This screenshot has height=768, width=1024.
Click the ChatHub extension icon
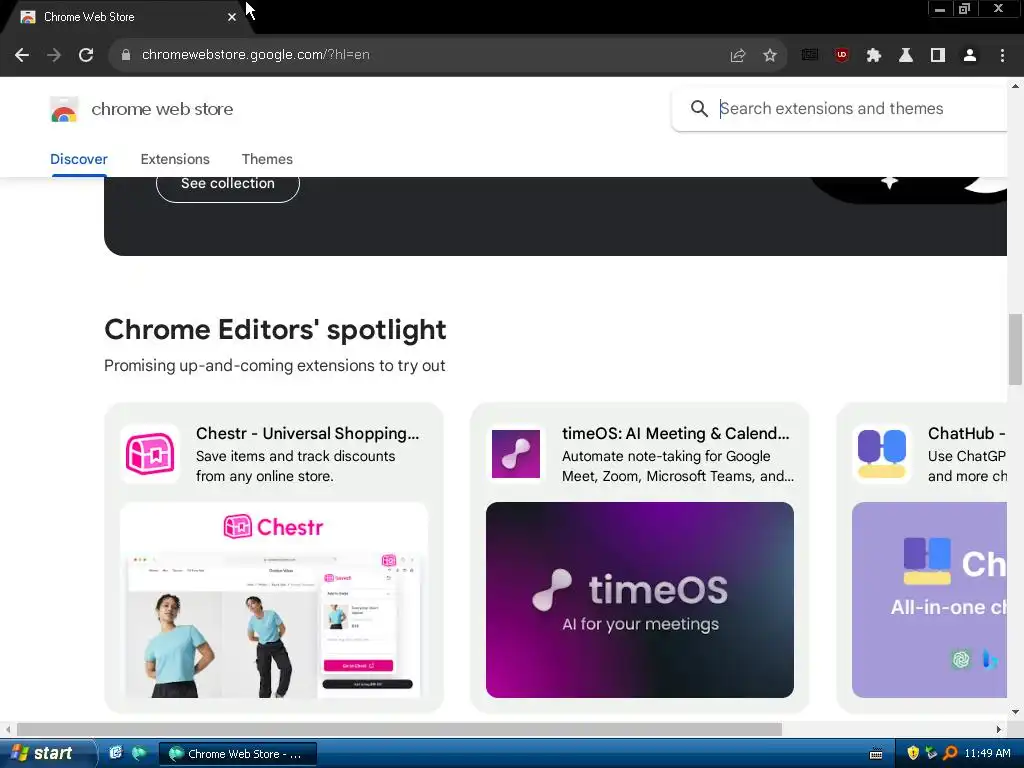[882, 453]
